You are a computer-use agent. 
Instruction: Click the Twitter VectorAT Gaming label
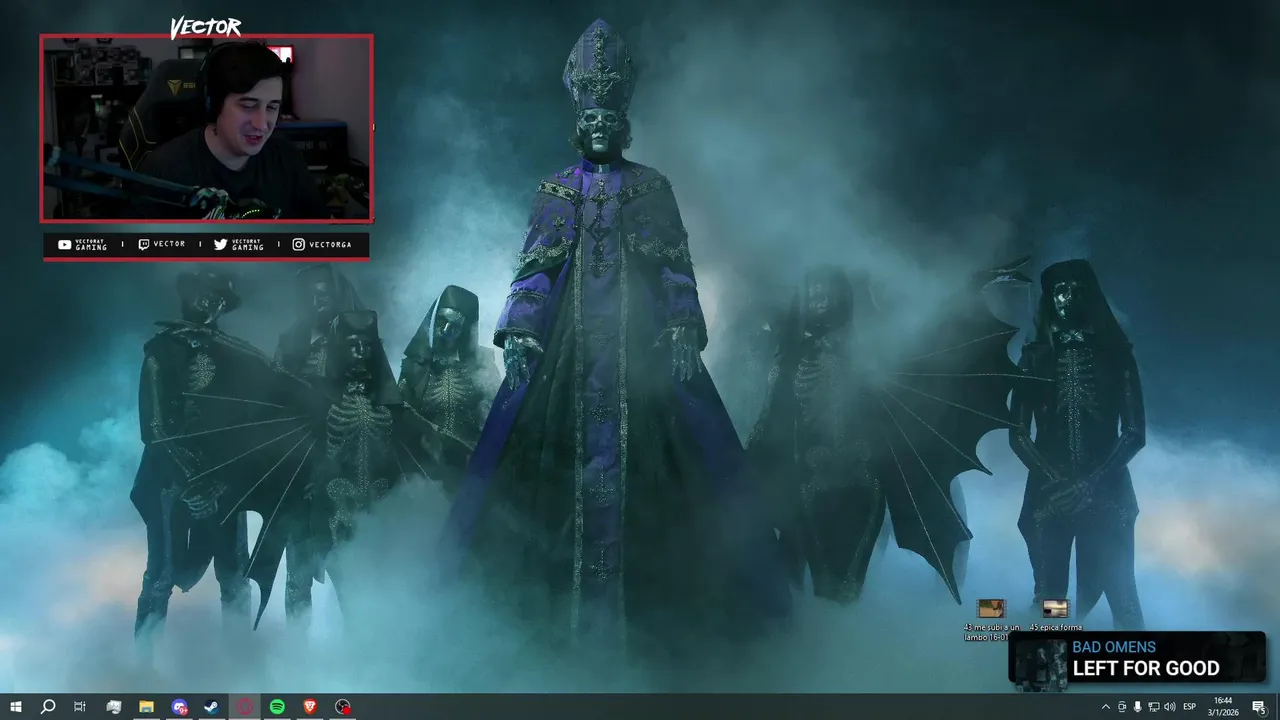point(239,244)
